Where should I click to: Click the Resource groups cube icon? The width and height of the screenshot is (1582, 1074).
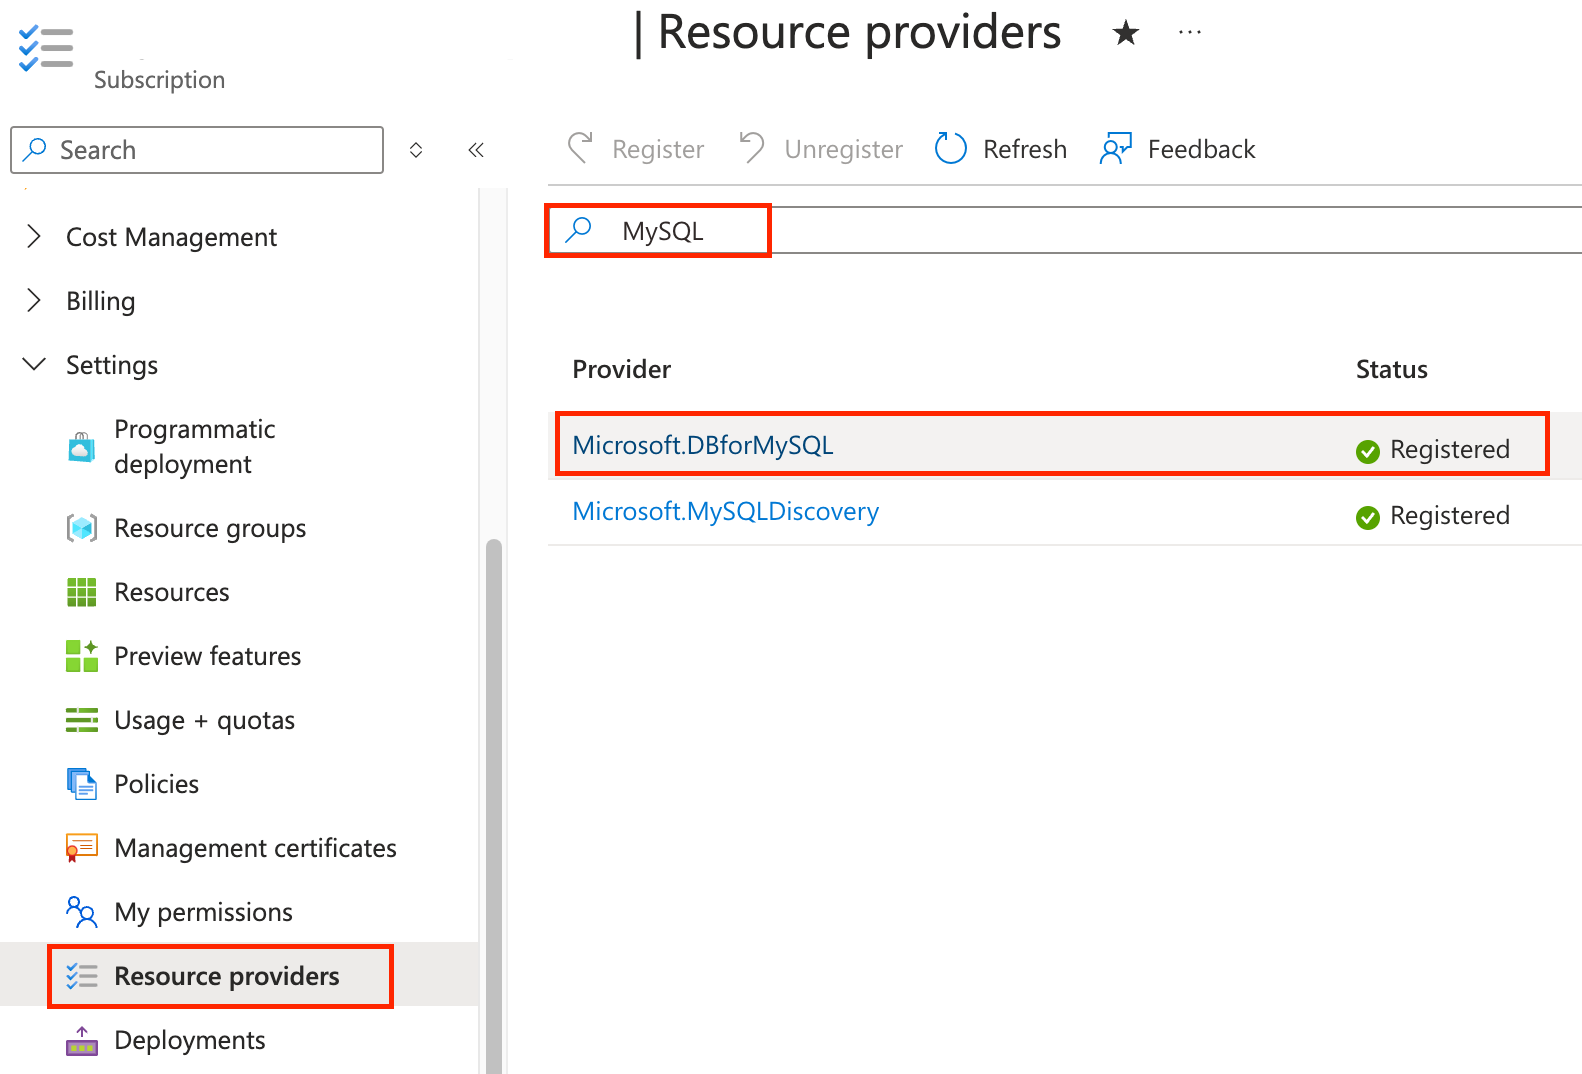point(82,528)
